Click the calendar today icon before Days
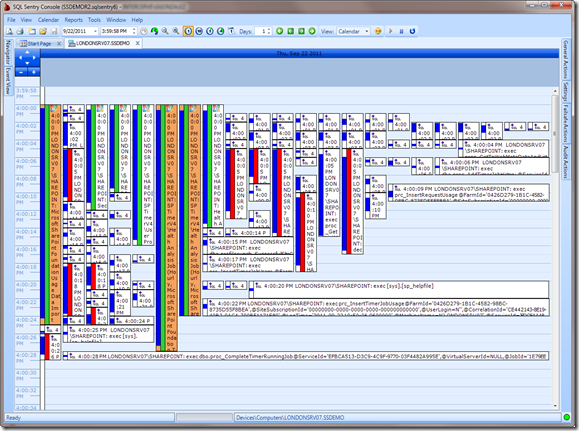 pos(231,31)
